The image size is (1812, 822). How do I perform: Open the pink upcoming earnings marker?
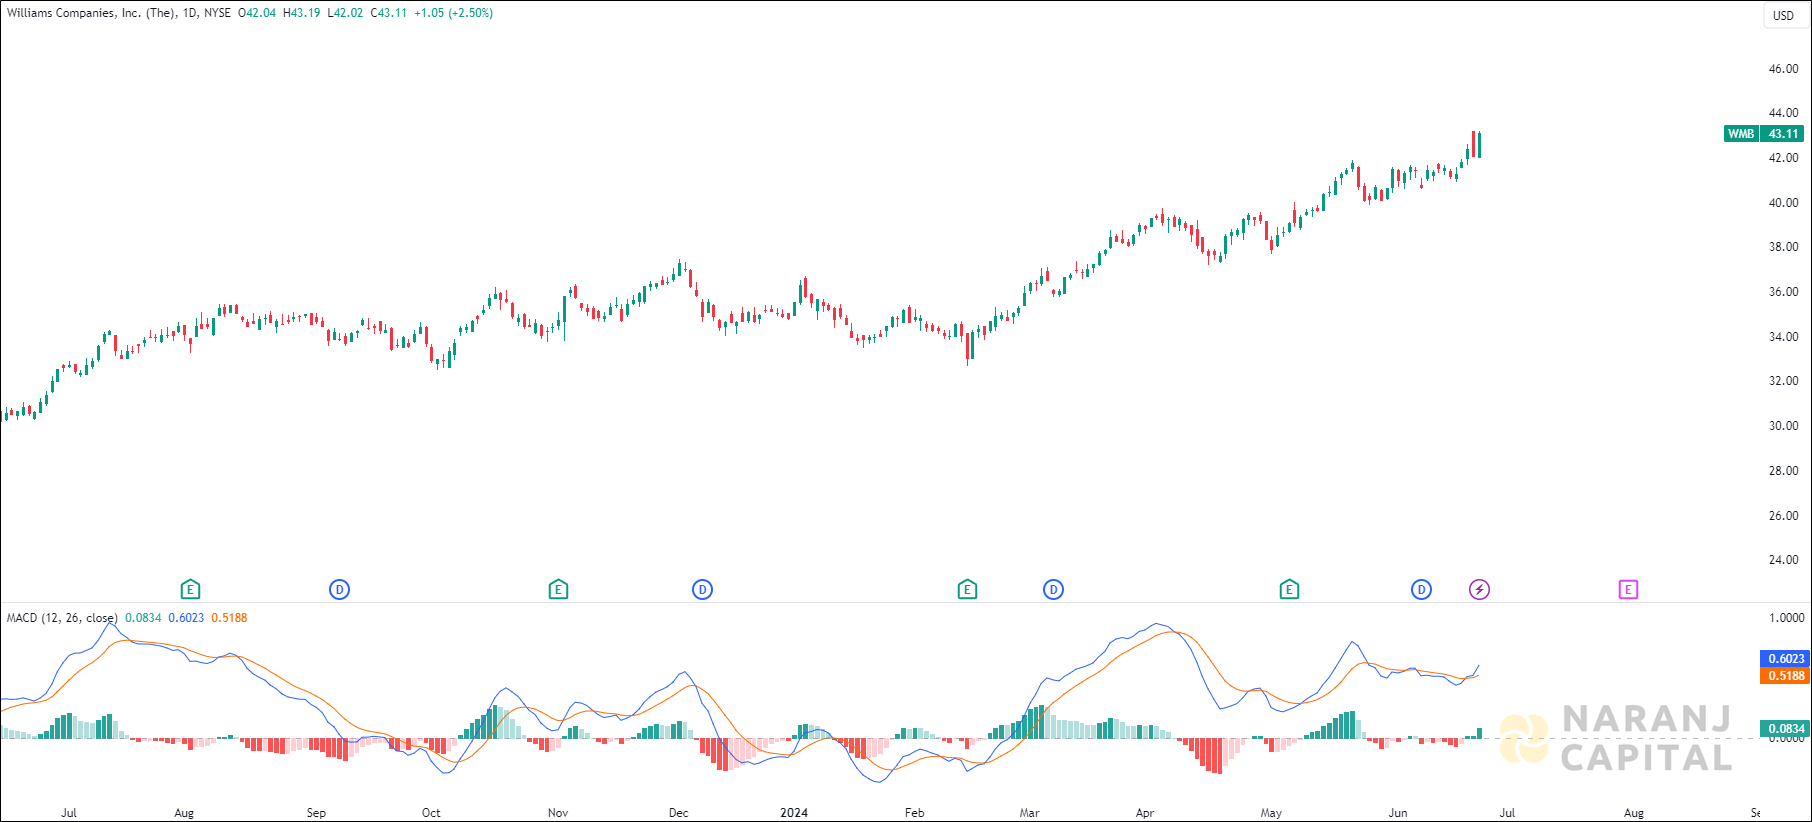[x=1628, y=590]
